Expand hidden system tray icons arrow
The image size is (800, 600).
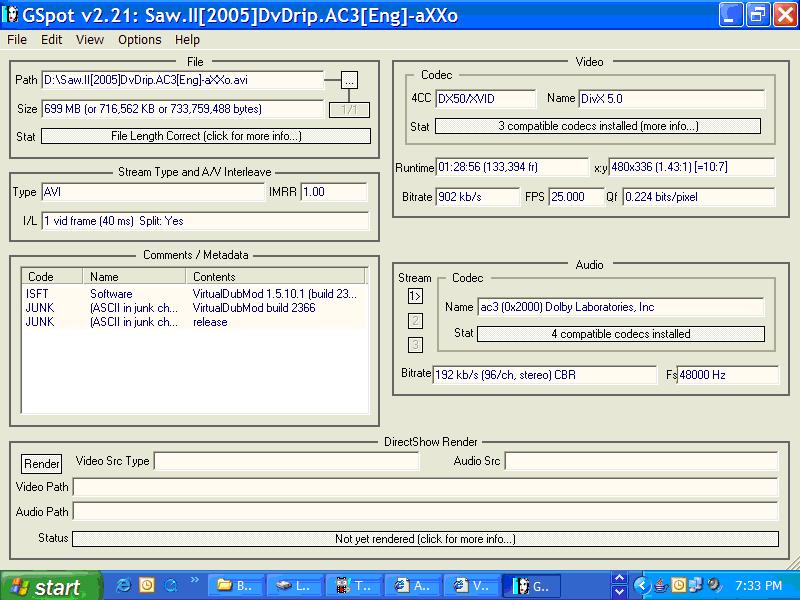pos(641,586)
